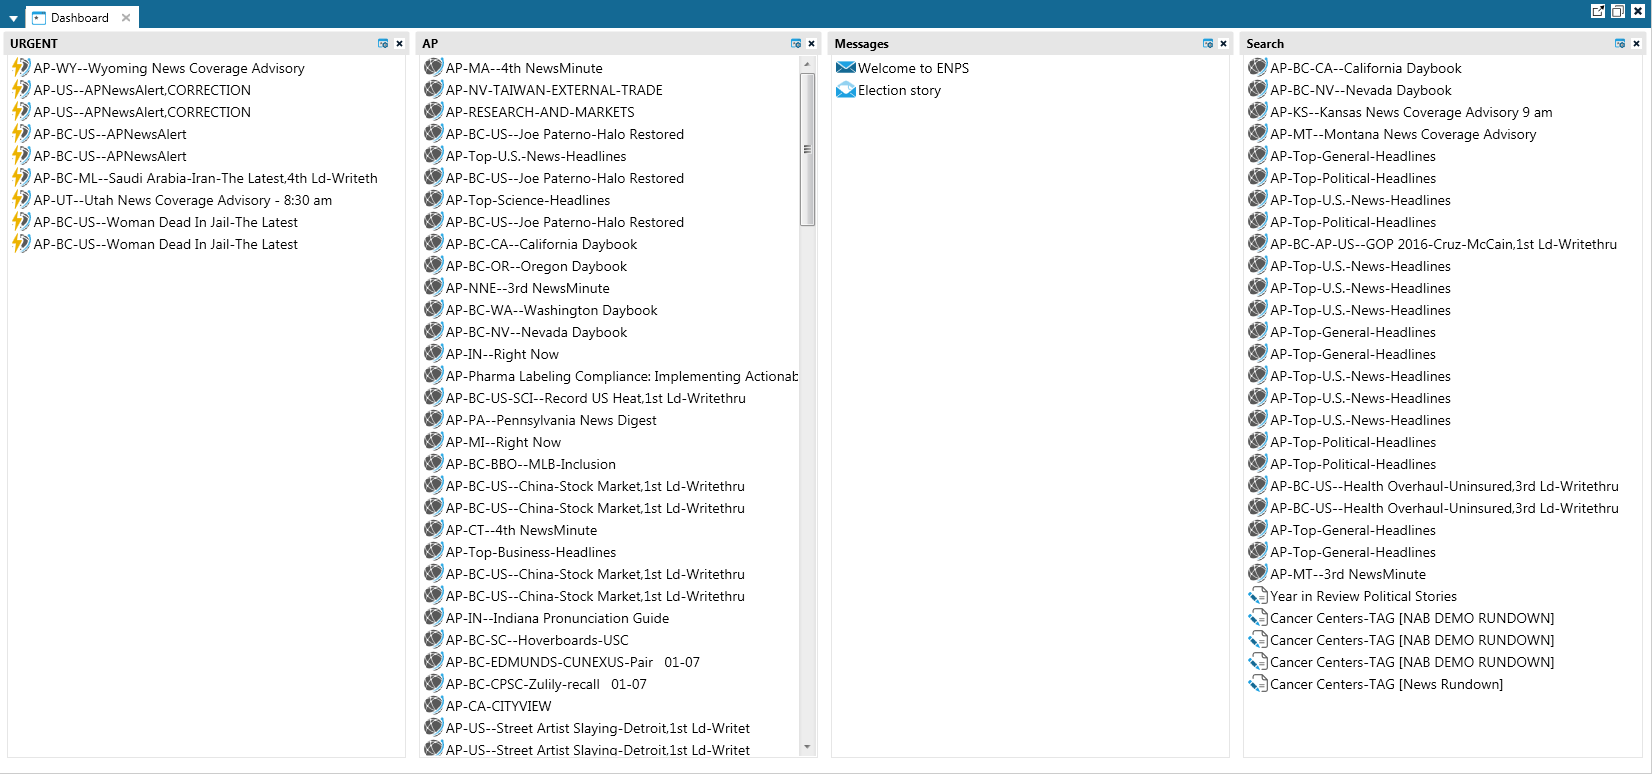Click script icon for Year in Review Political Stories
The width and height of the screenshot is (1652, 774).
coord(1258,595)
